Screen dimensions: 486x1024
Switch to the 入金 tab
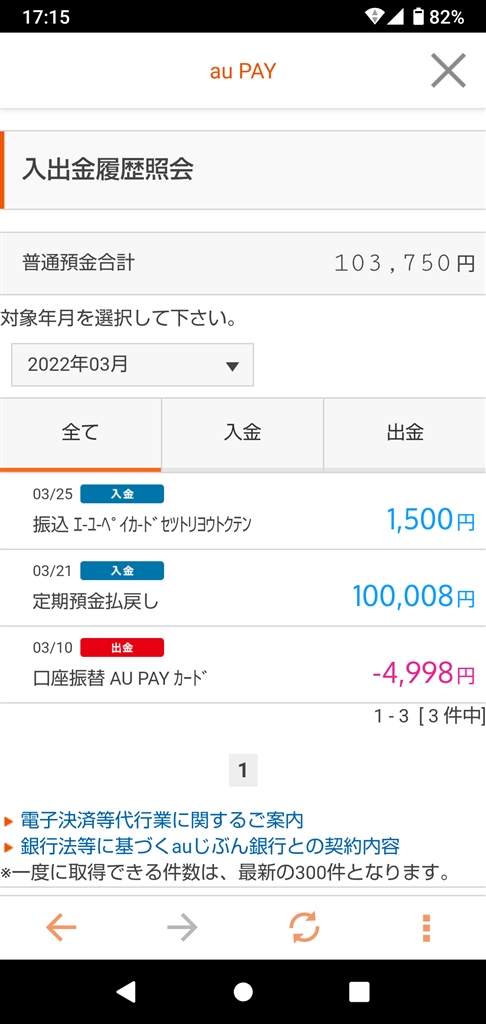pyautogui.click(x=242, y=433)
